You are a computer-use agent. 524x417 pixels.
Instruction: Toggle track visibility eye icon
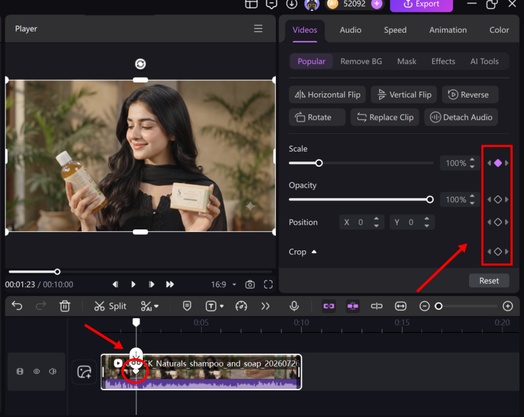click(36, 371)
